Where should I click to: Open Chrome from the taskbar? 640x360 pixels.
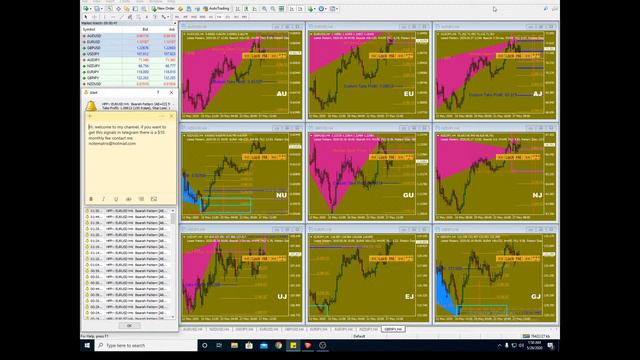click(x=278, y=345)
